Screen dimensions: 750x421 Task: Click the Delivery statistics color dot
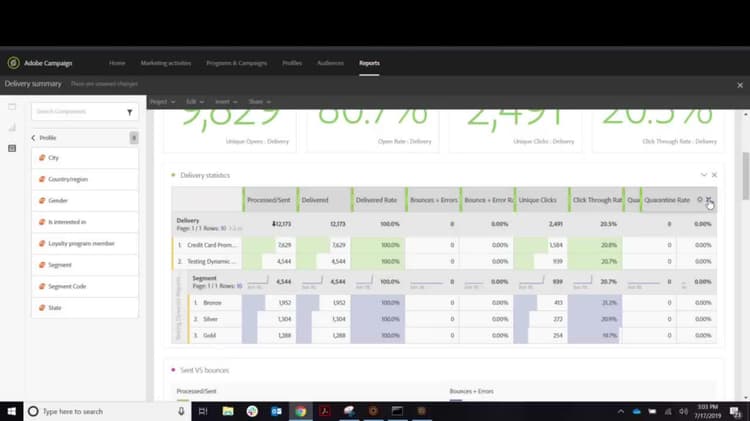(x=173, y=175)
